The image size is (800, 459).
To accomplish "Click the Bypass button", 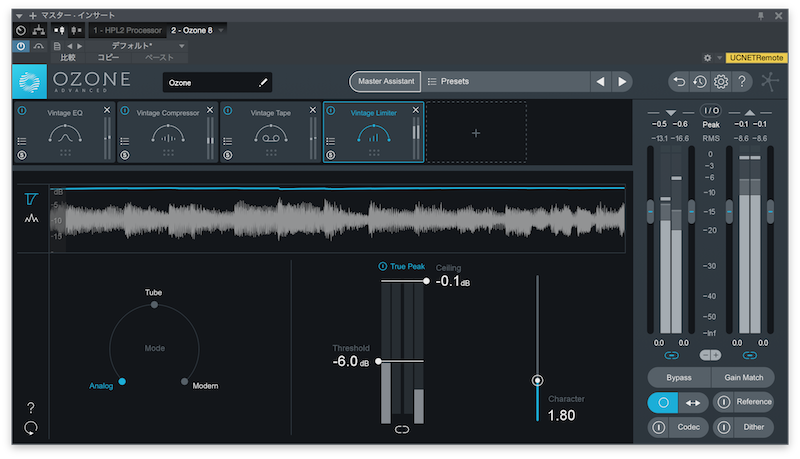I will (679, 378).
